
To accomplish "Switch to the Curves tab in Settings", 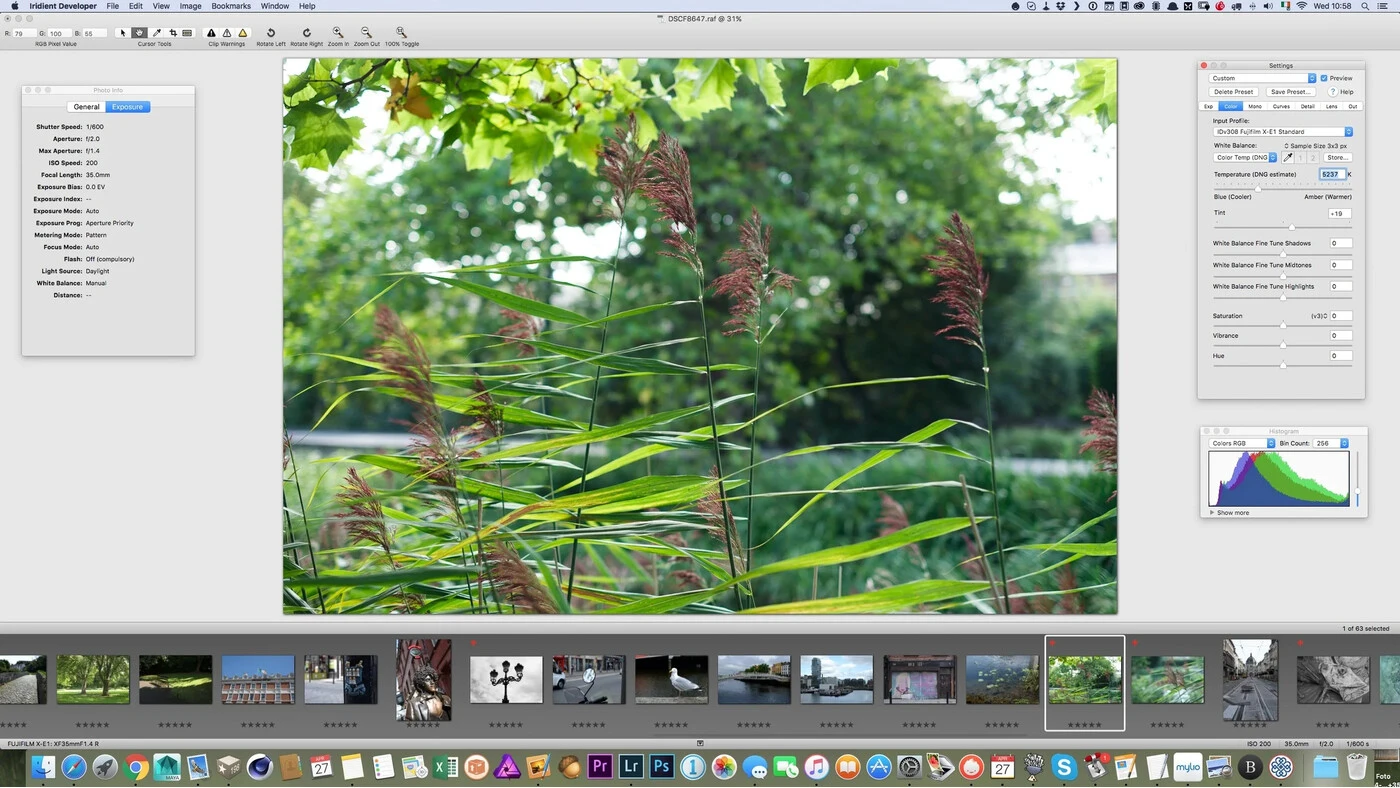I will [x=1281, y=106].
